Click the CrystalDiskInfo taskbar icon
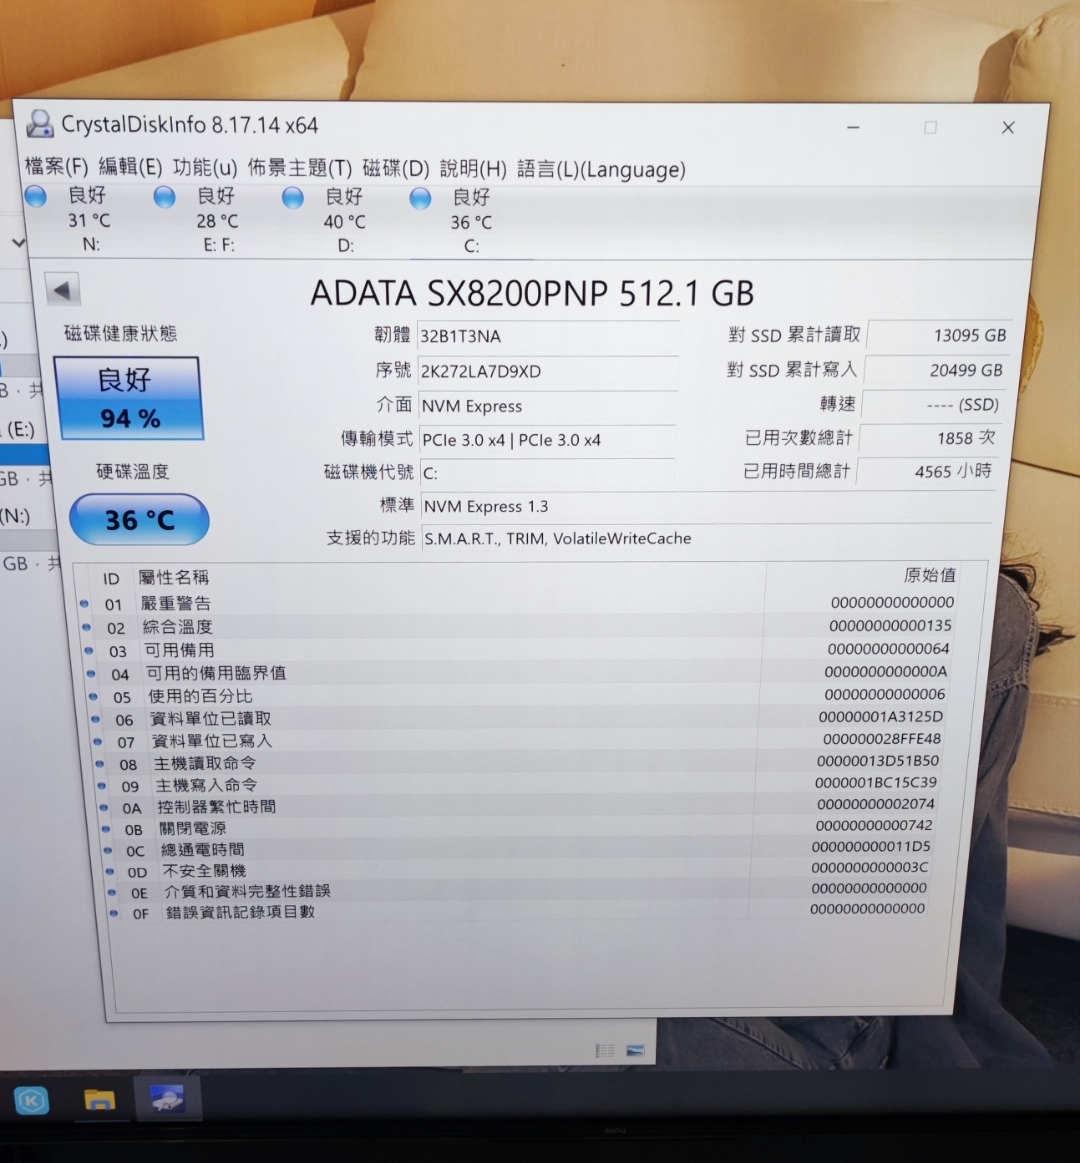 [x=166, y=1098]
